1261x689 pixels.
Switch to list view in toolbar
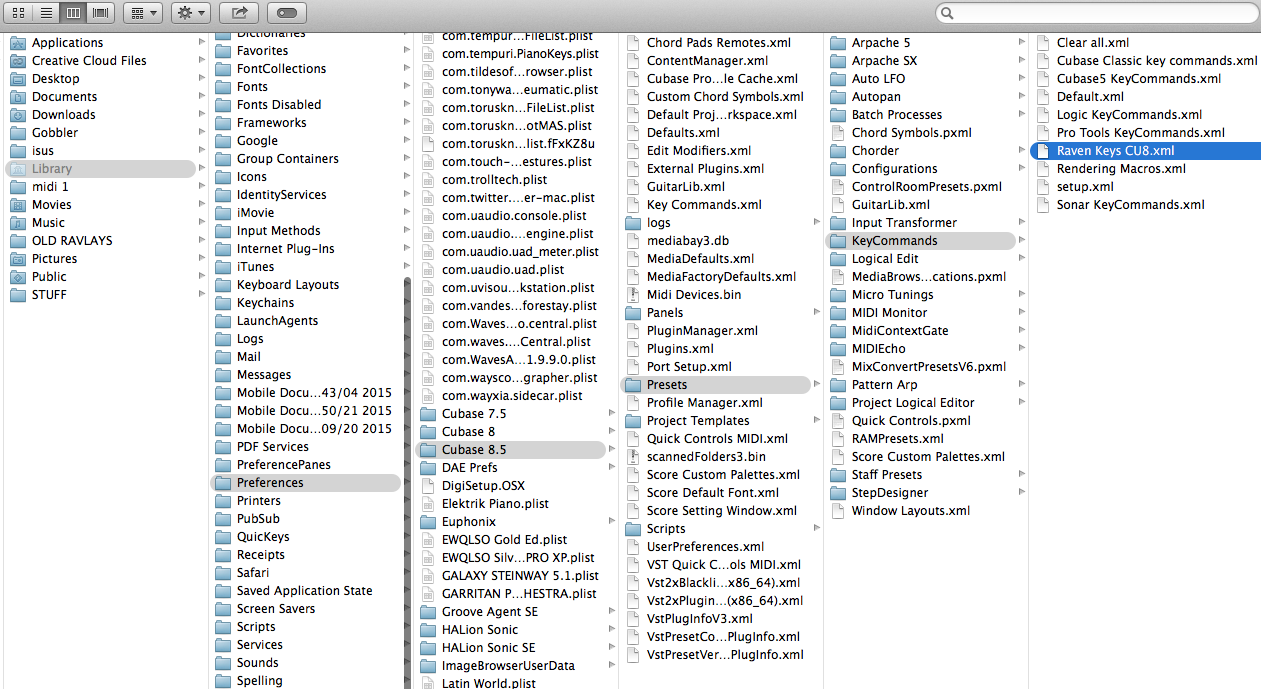click(x=45, y=13)
